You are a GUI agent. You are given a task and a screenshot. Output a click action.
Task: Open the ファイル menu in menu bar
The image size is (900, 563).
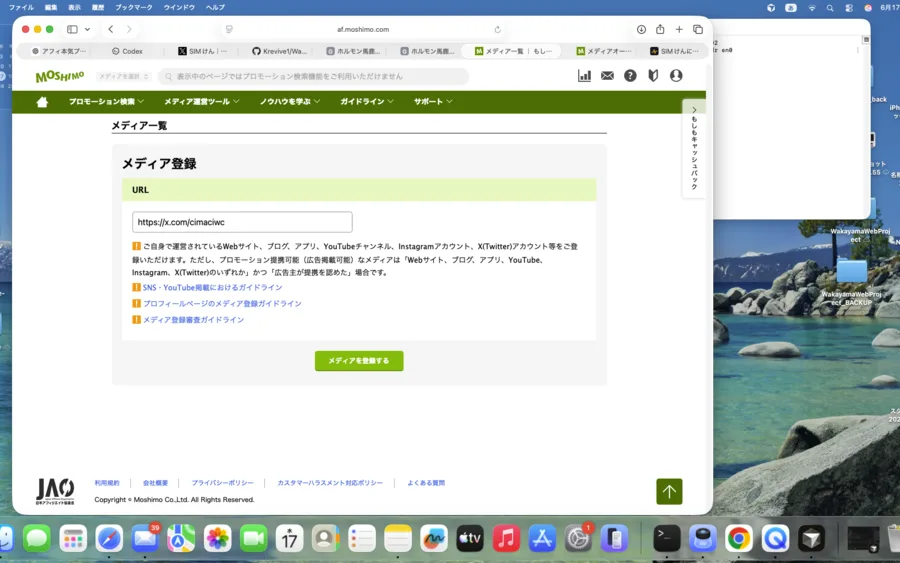[21, 7]
